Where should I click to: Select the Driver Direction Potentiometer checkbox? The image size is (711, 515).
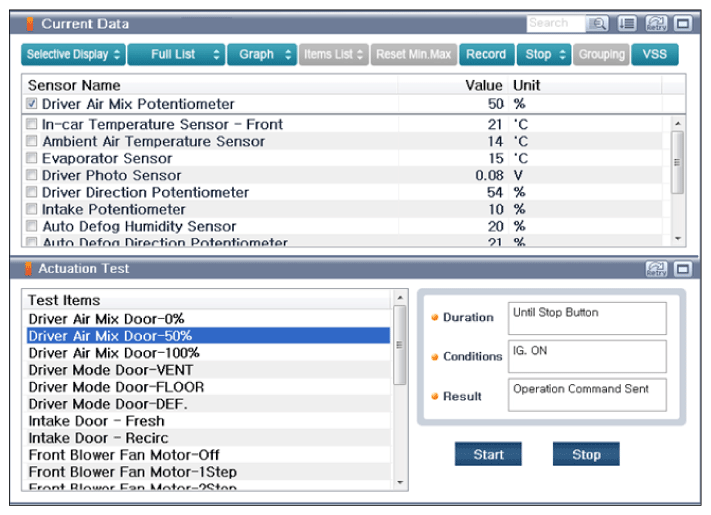[31, 192]
